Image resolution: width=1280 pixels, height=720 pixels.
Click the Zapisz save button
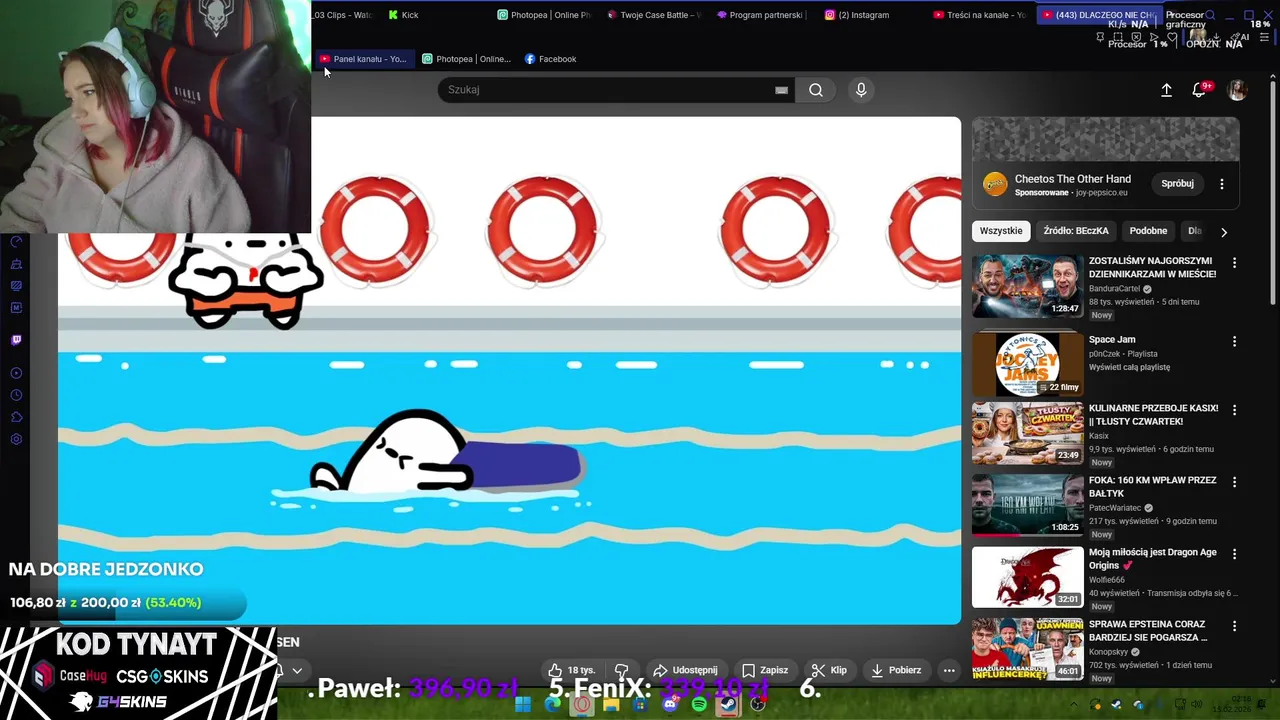pyautogui.click(x=765, y=670)
